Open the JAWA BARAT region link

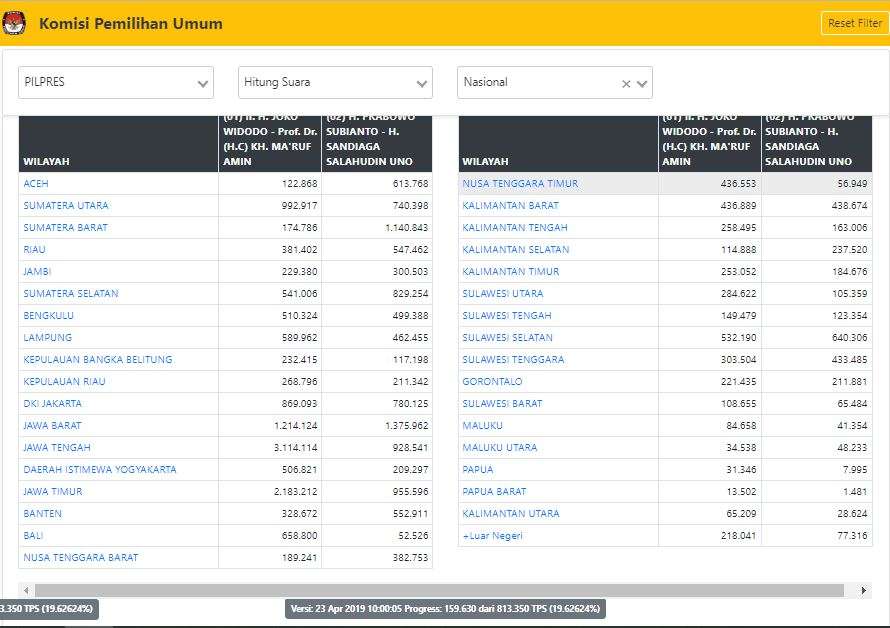tap(53, 426)
